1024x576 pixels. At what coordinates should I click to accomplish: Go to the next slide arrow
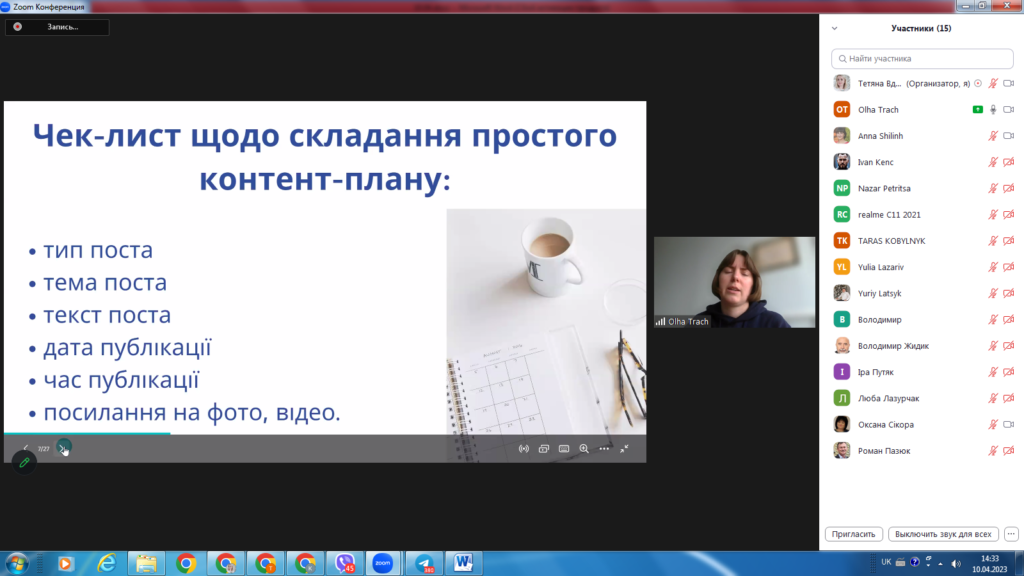pyautogui.click(x=63, y=448)
